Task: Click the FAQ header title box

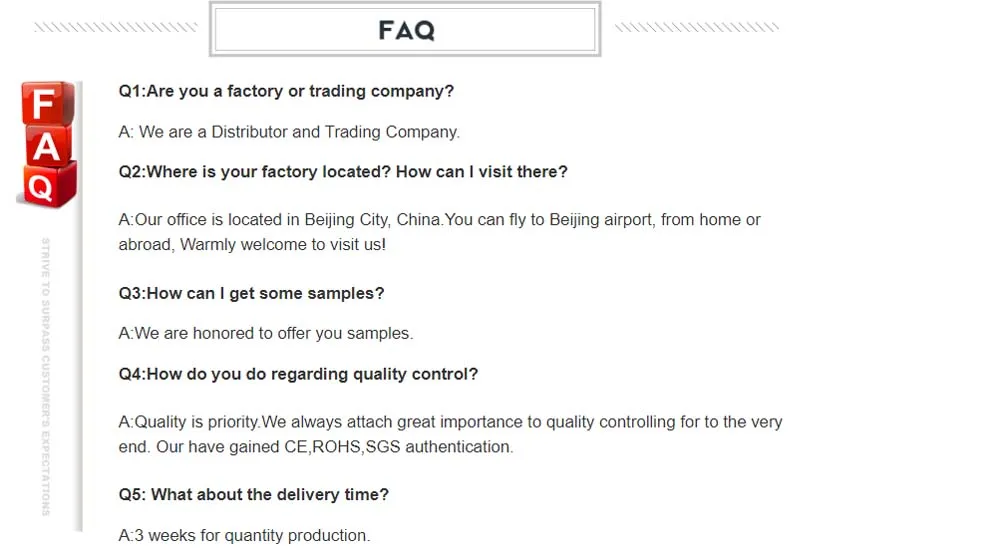Action: click(x=405, y=30)
